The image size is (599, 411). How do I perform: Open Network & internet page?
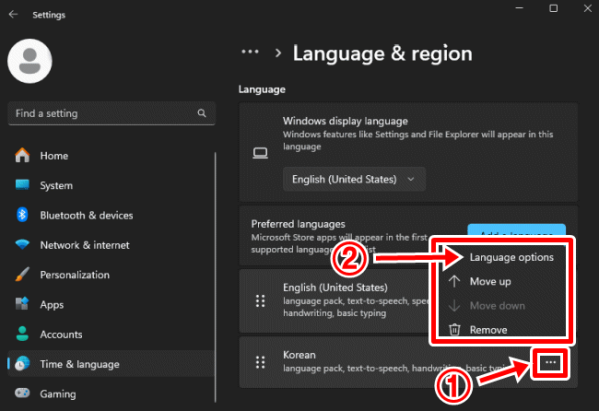coord(84,245)
